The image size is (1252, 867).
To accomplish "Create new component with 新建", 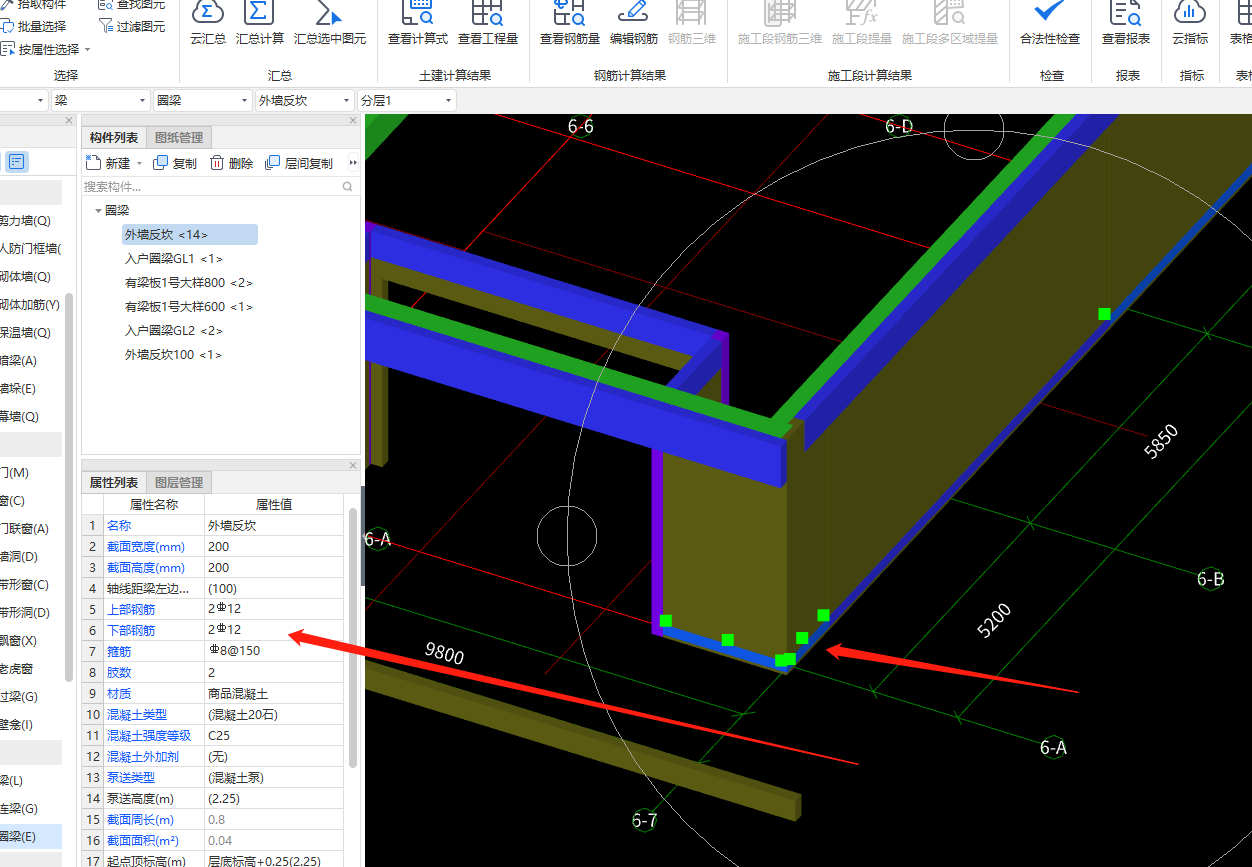I will pyautogui.click(x=109, y=163).
